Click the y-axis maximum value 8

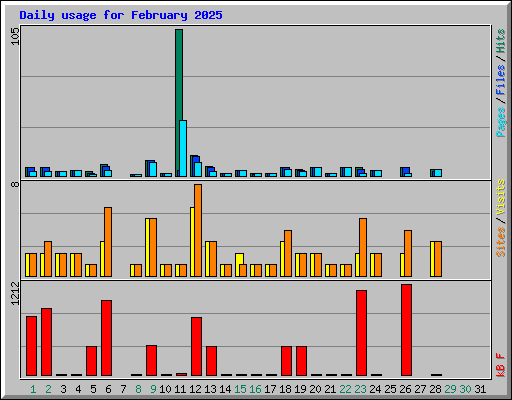15,184
